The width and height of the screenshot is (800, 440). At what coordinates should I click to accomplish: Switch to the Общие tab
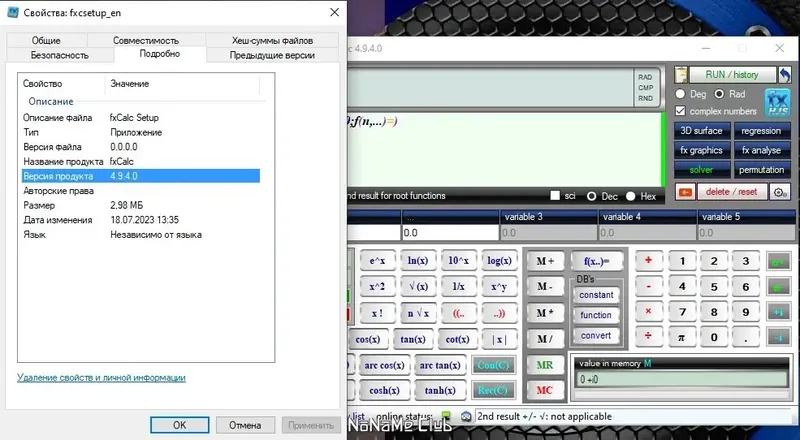point(46,40)
